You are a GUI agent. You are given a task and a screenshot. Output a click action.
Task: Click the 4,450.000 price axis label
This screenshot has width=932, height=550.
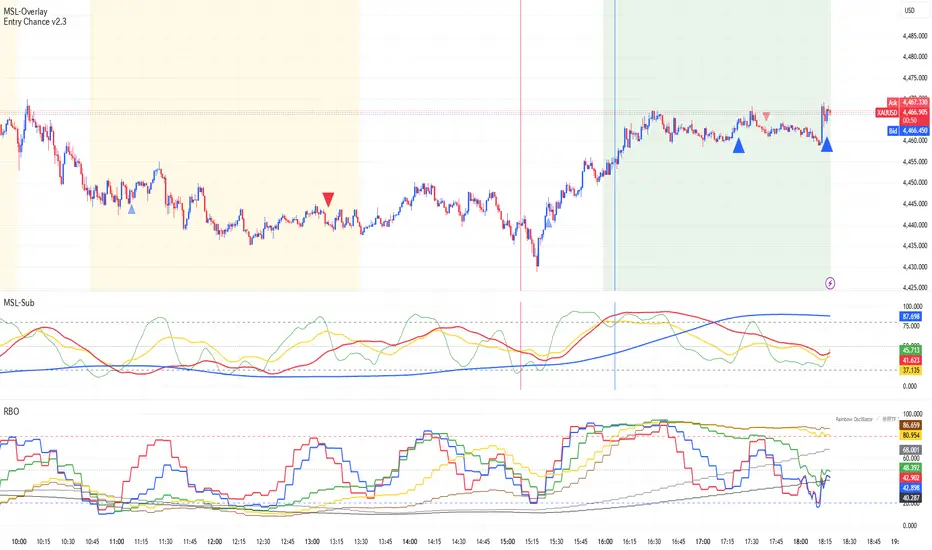point(914,183)
